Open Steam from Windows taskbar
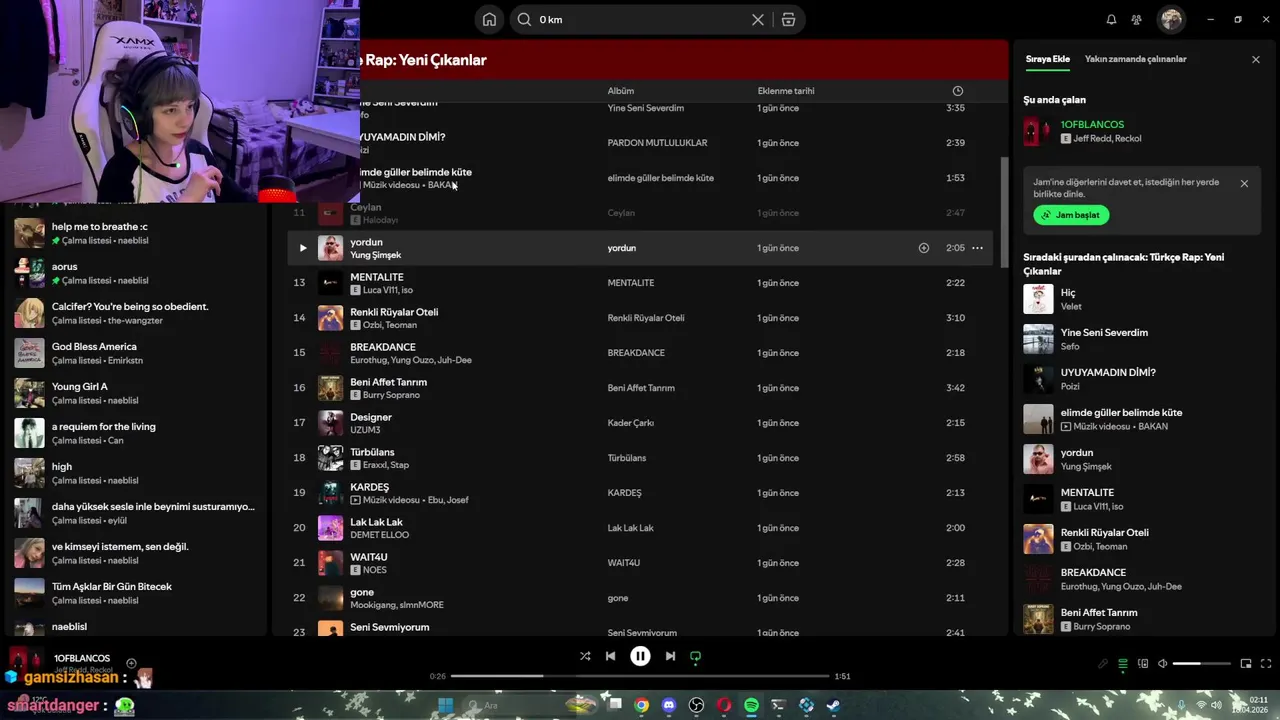The image size is (1280, 720). (x=833, y=705)
